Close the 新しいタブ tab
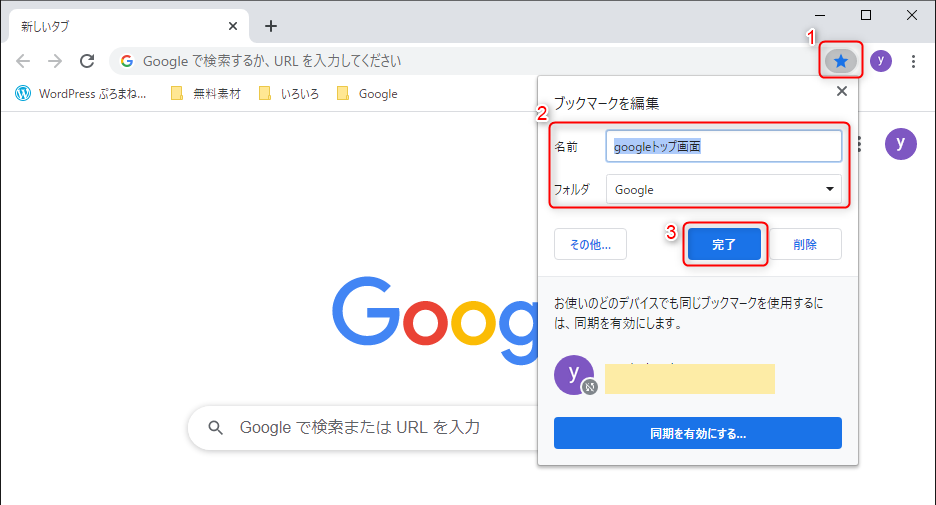 coord(233,26)
